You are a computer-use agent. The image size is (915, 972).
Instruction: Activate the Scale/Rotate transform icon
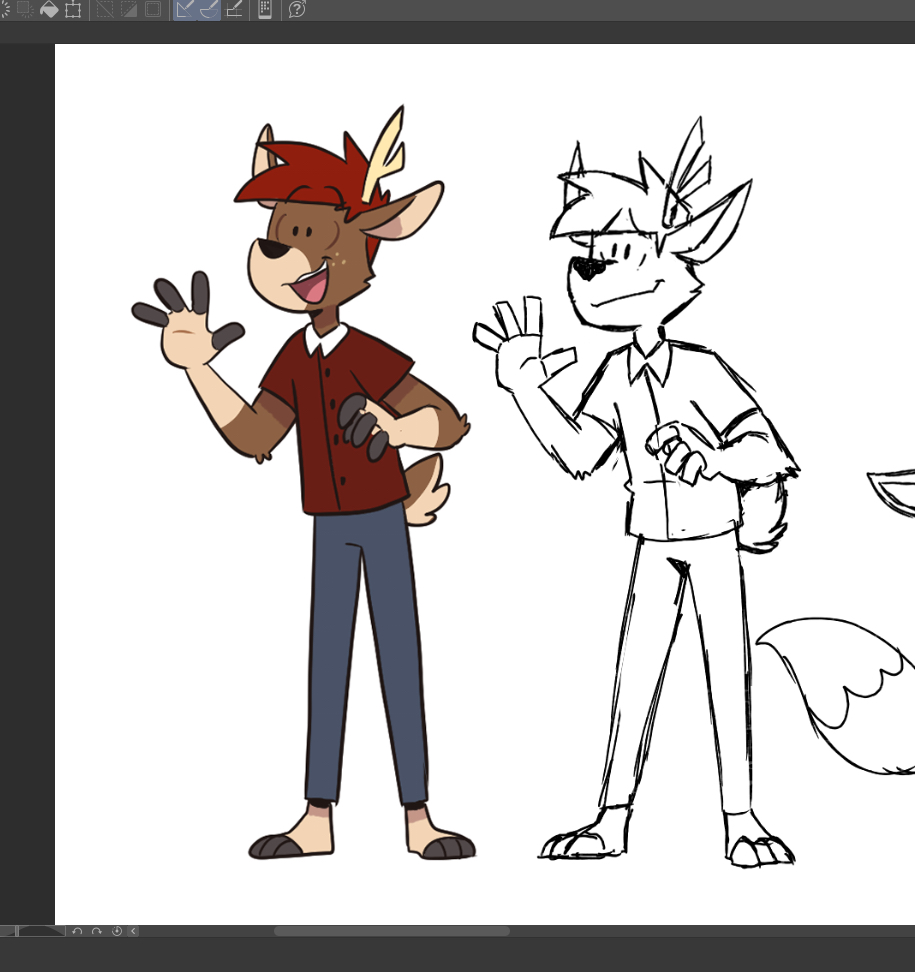[73, 9]
